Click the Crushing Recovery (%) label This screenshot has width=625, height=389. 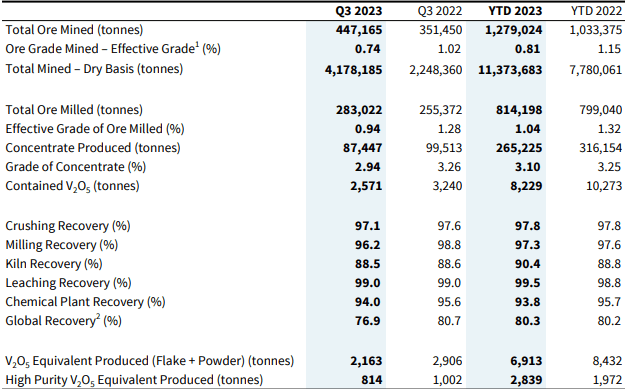coord(68,226)
